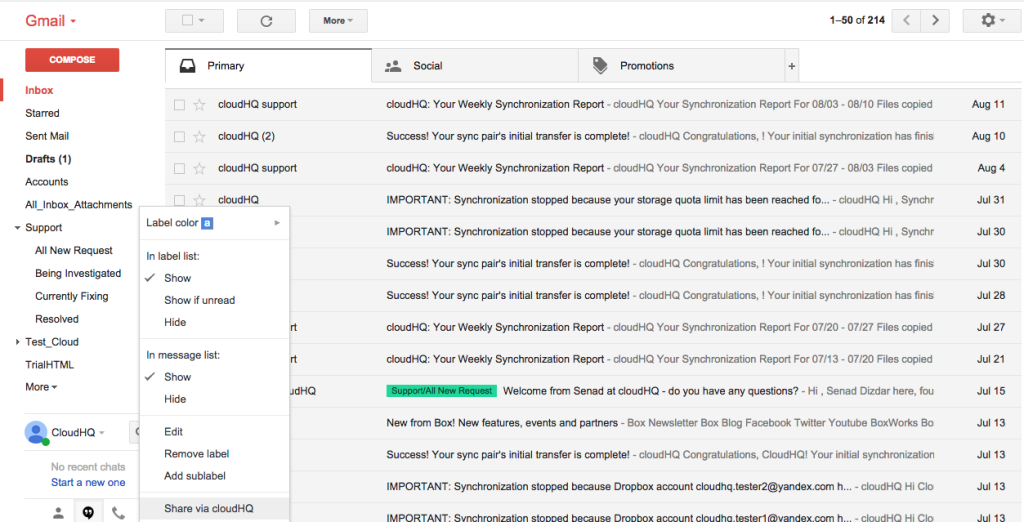Expand the Label color submenu arrow
This screenshot has width=1024, height=522.
277,223
